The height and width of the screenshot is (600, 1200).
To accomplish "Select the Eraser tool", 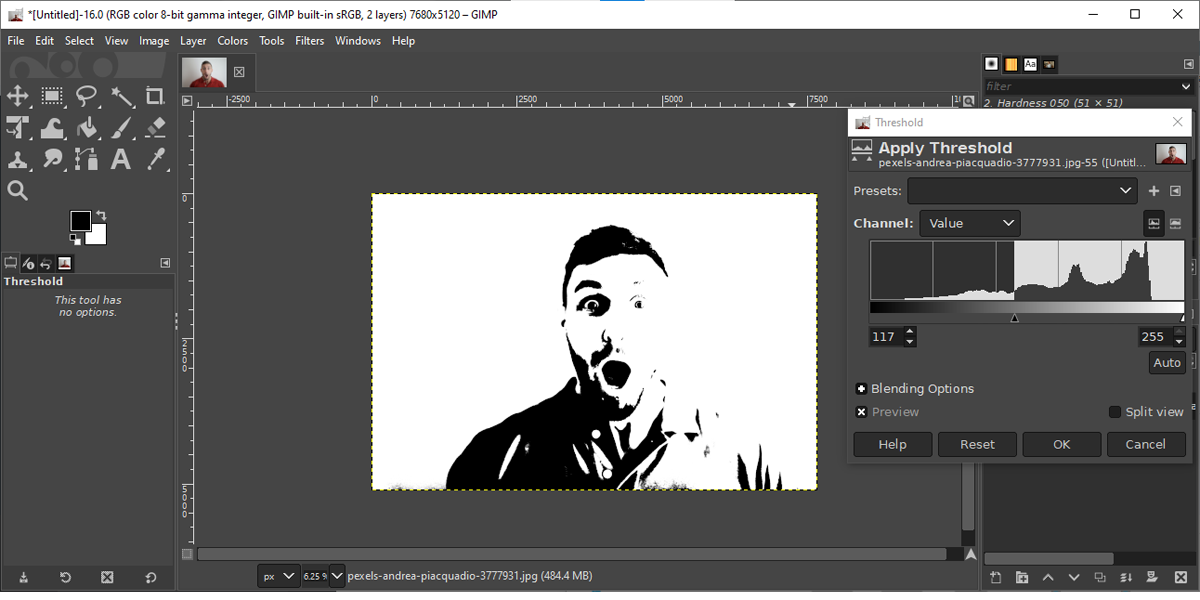I will coord(154,128).
